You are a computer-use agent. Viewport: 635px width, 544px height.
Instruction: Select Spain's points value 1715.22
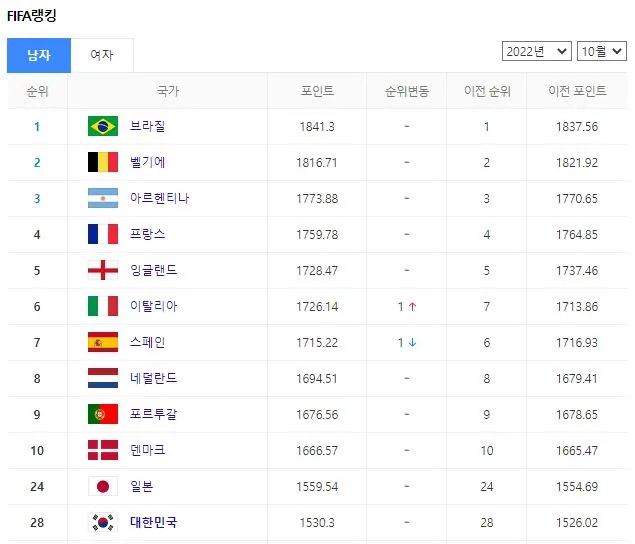[317, 343]
